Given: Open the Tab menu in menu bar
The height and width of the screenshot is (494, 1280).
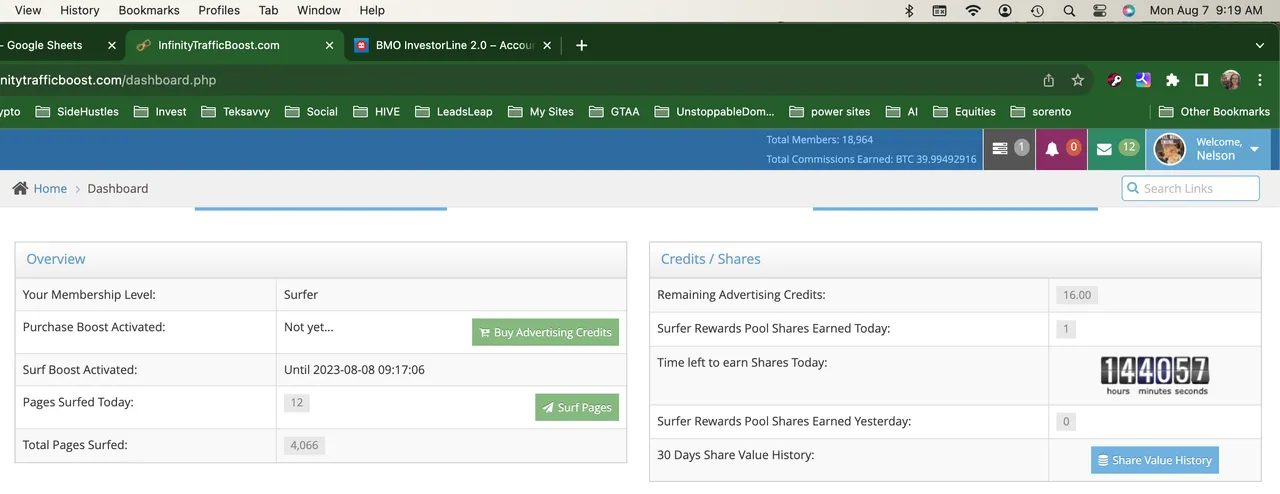Looking at the screenshot, I should [268, 10].
